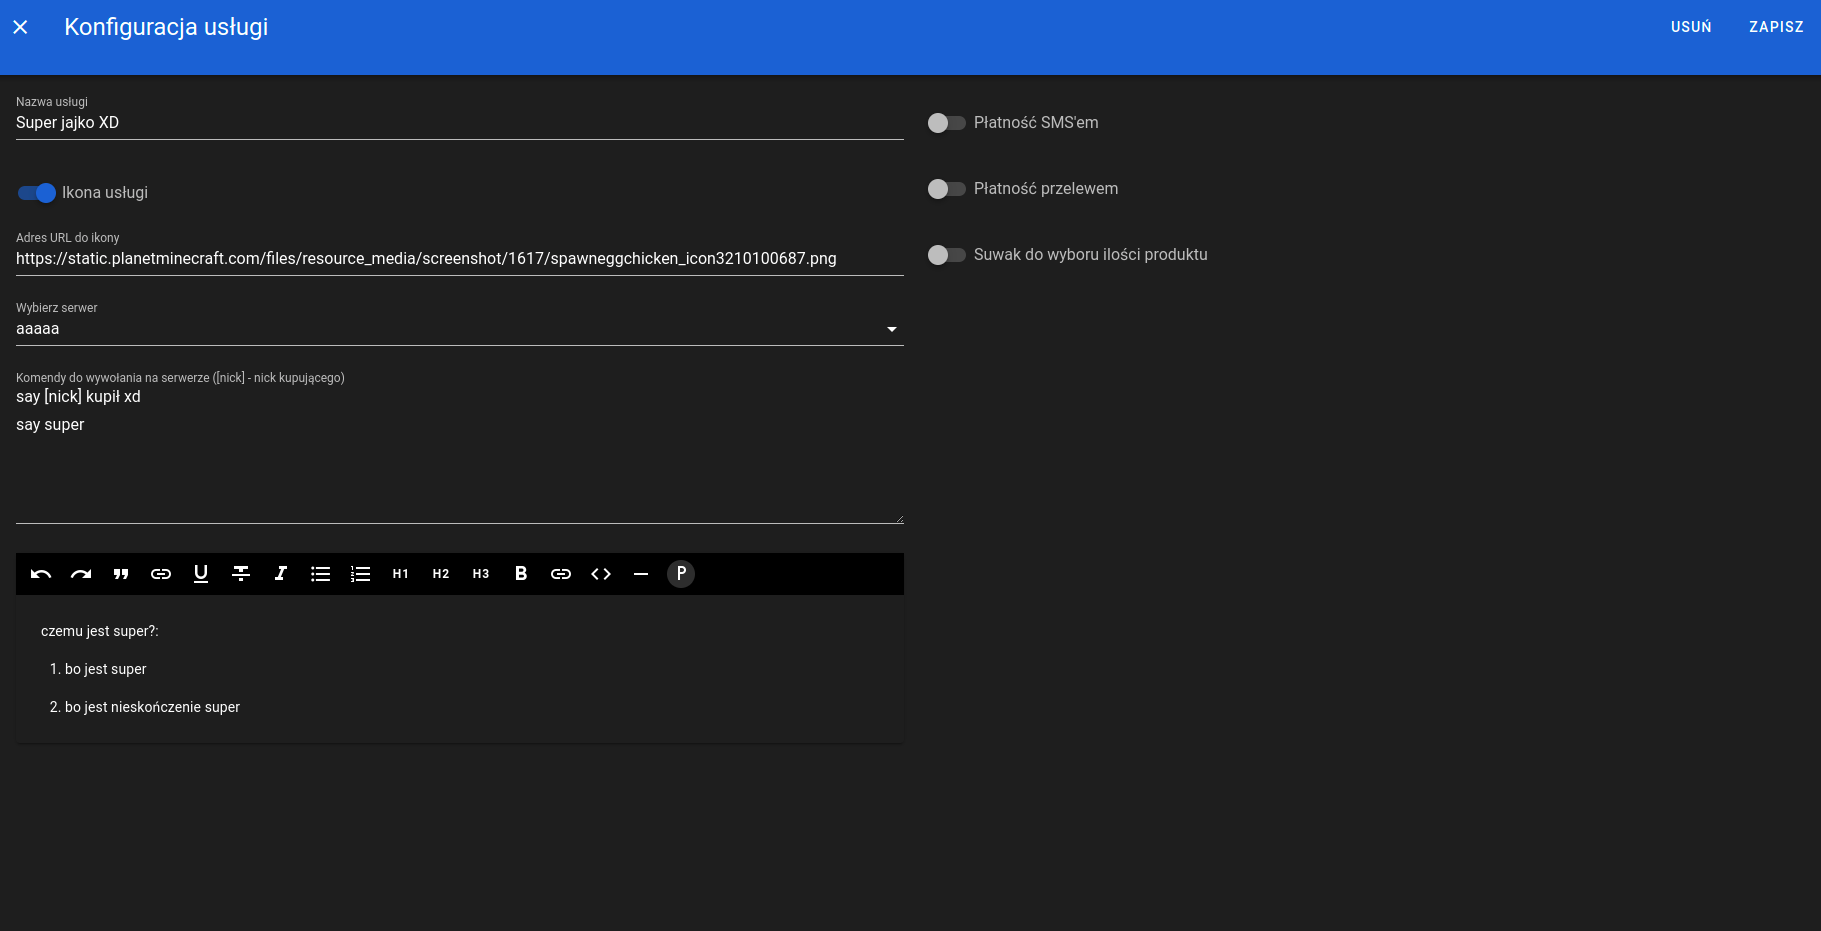Viewport: 1821px width, 931px height.
Task: Apply H1 heading style
Action: [401, 574]
